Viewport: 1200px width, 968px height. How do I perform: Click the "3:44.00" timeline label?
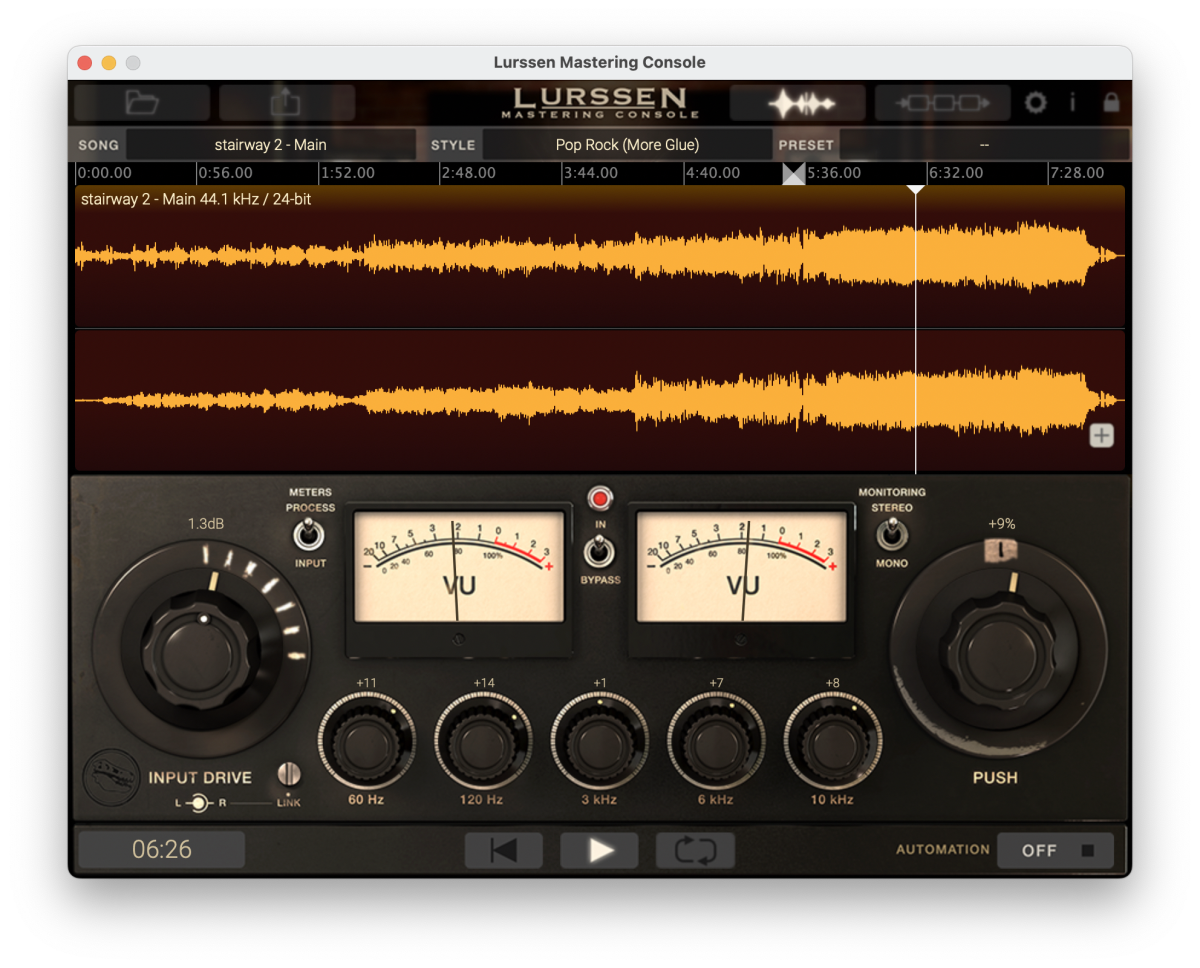point(592,173)
